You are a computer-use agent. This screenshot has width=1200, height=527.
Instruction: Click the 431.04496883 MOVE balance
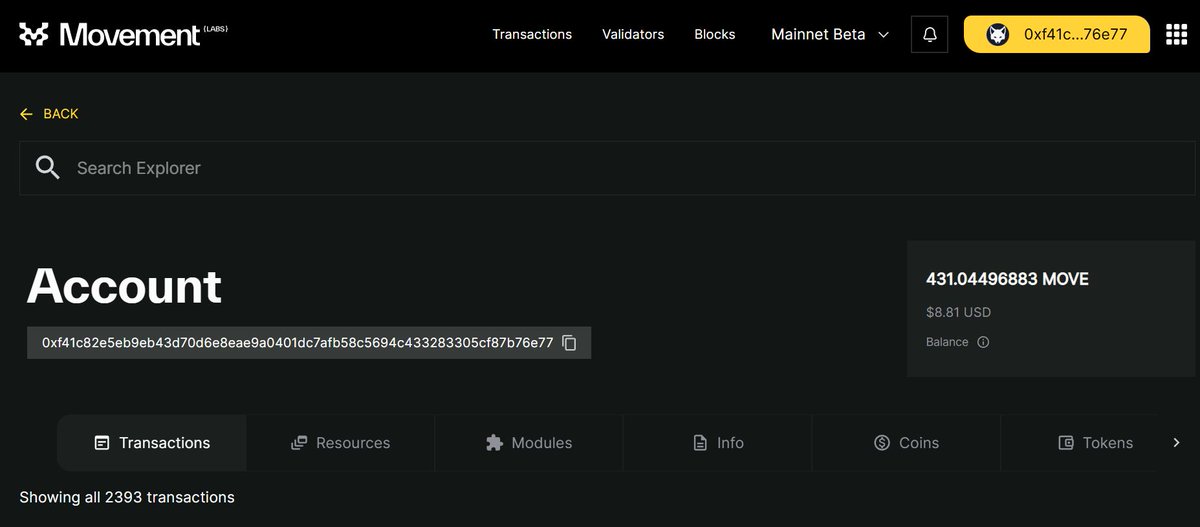1007,279
